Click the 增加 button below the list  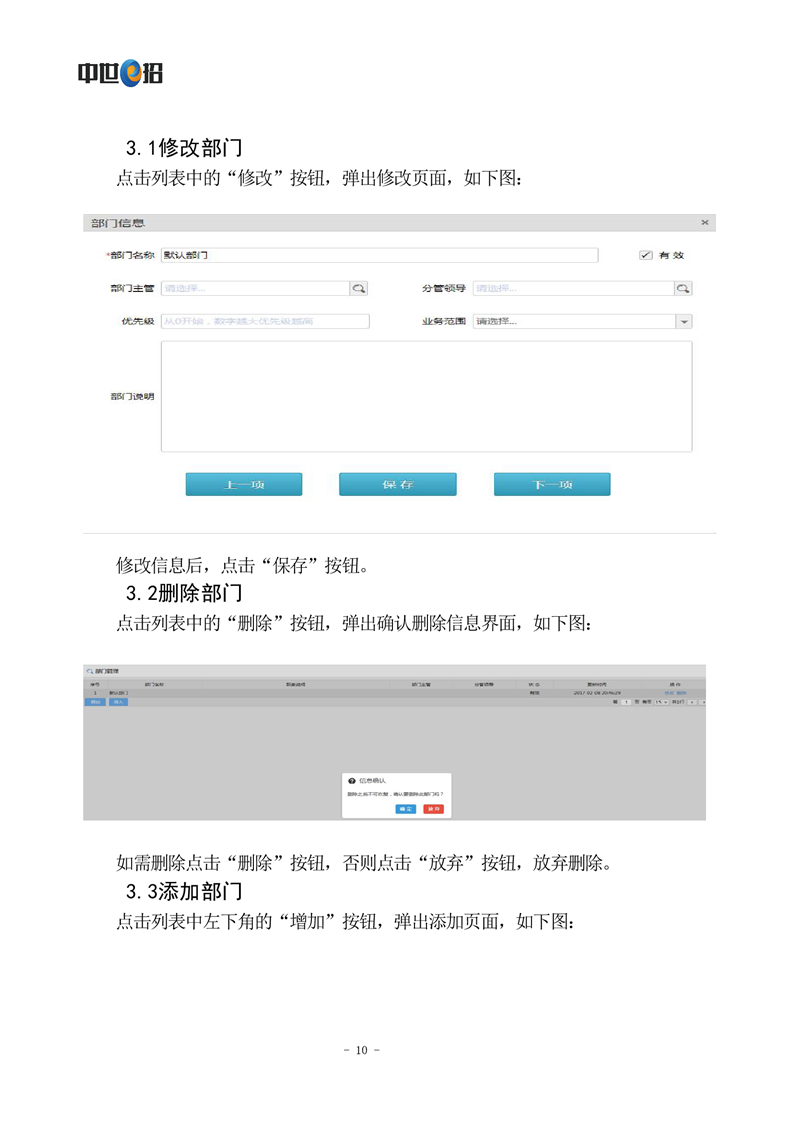coord(95,702)
